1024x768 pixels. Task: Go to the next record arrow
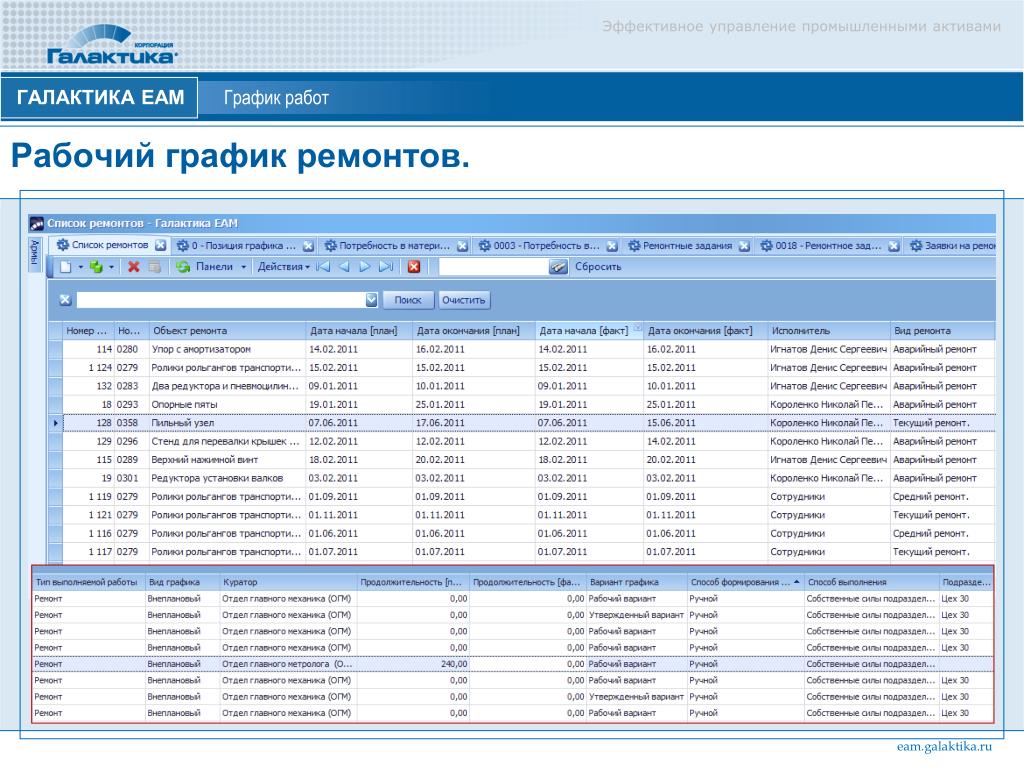pyautogui.click(x=364, y=266)
